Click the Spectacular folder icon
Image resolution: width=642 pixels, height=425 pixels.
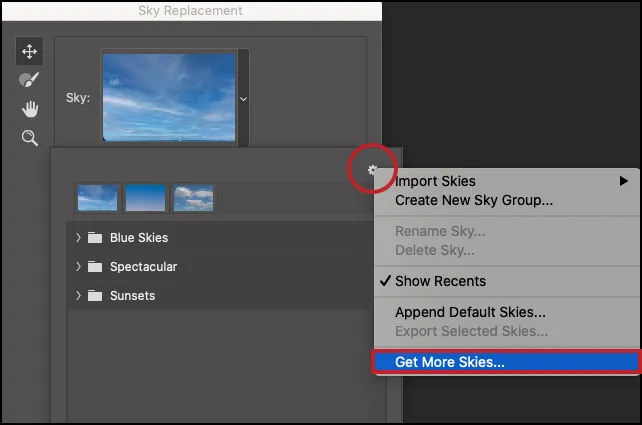pyautogui.click(x=95, y=267)
